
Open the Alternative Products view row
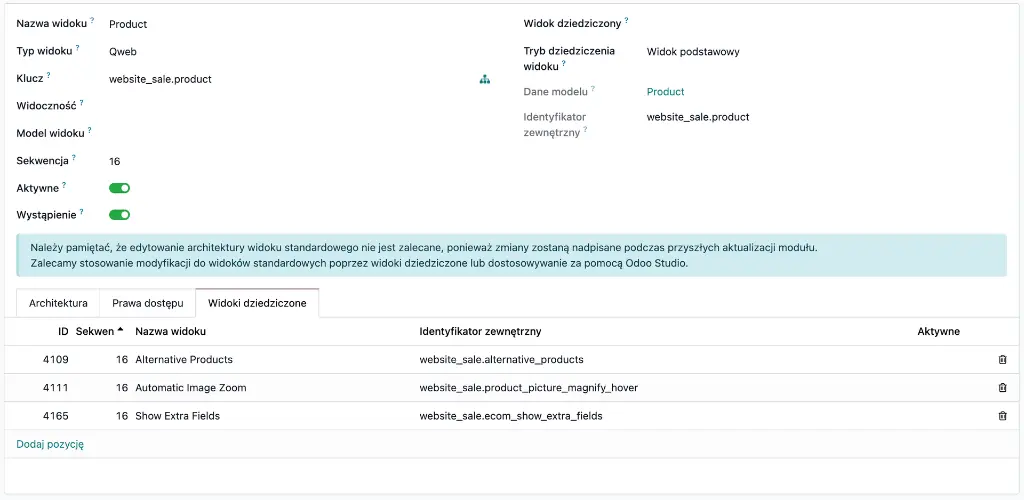pyautogui.click(x=184, y=359)
